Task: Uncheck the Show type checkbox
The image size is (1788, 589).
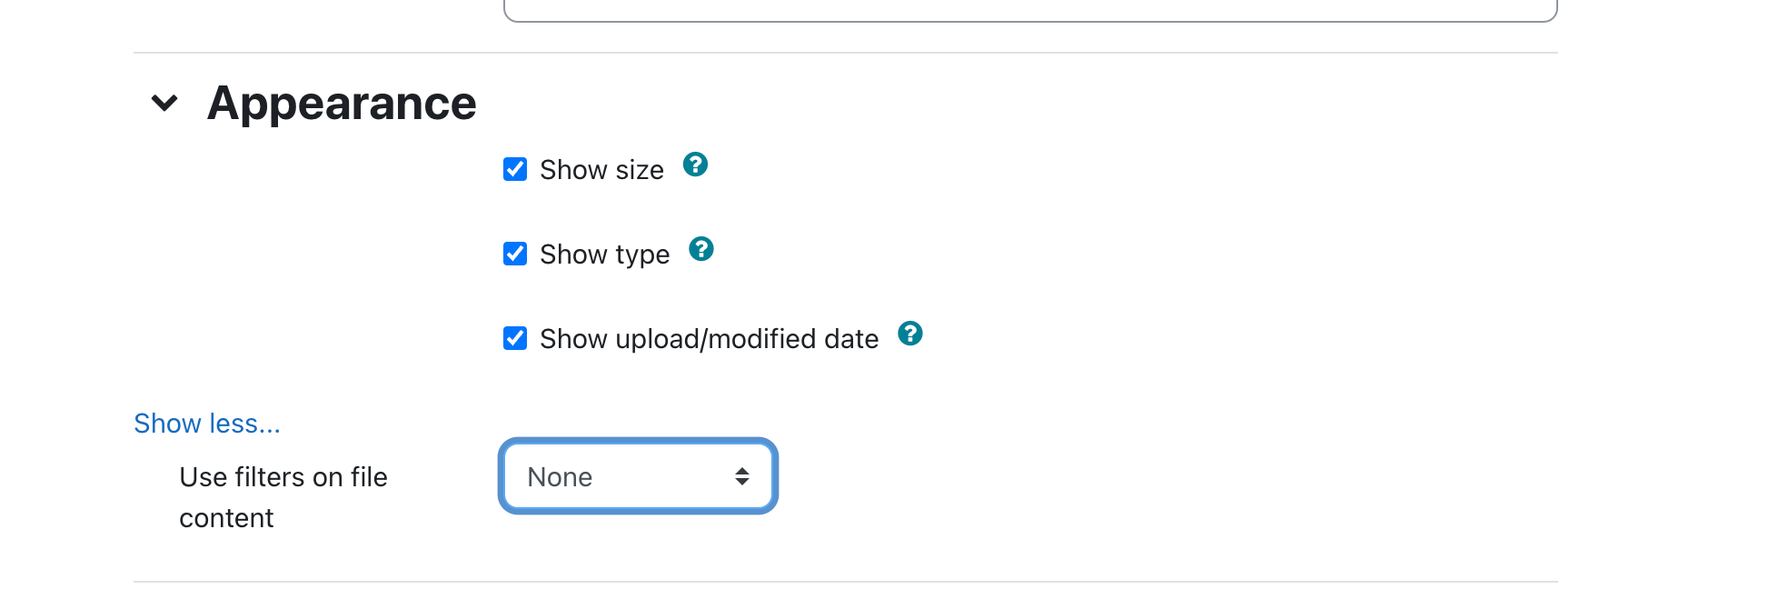Action: point(515,254)
